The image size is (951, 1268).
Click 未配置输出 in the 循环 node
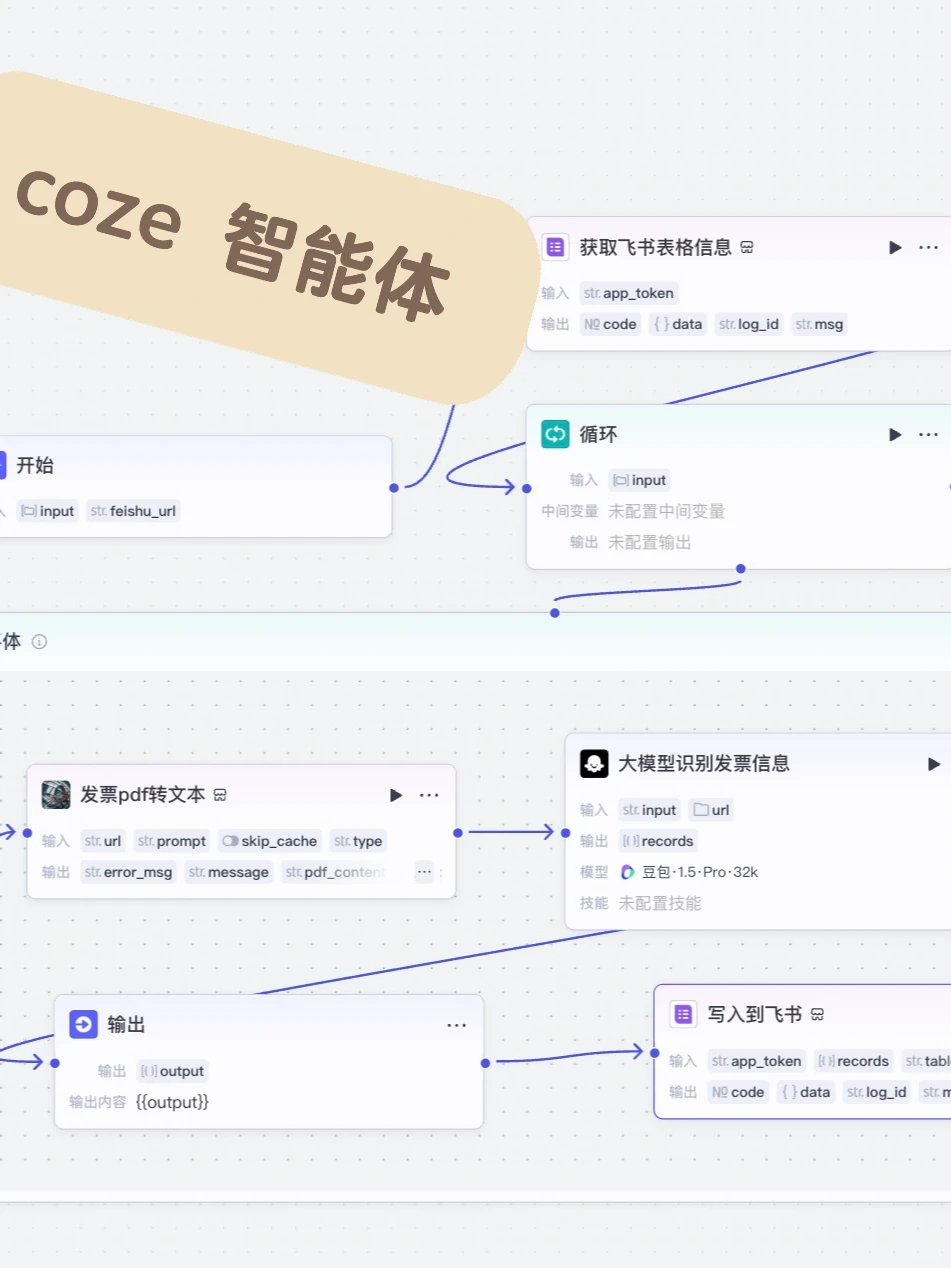pos(650,542)
